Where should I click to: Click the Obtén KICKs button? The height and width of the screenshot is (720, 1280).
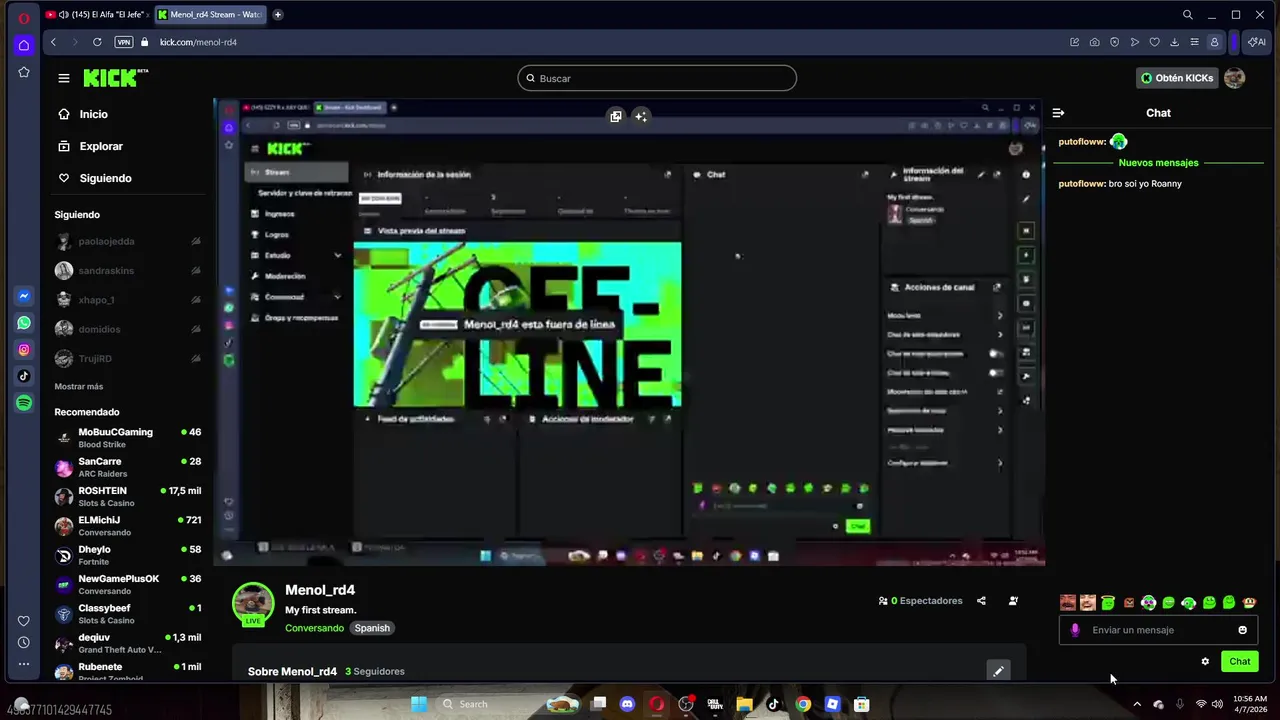1177,78
